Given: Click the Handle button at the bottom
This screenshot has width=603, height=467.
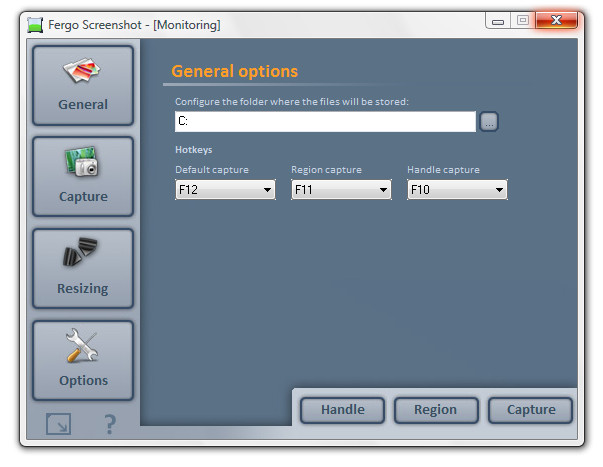Looking at the screenshot, I should tap(342, 410).
